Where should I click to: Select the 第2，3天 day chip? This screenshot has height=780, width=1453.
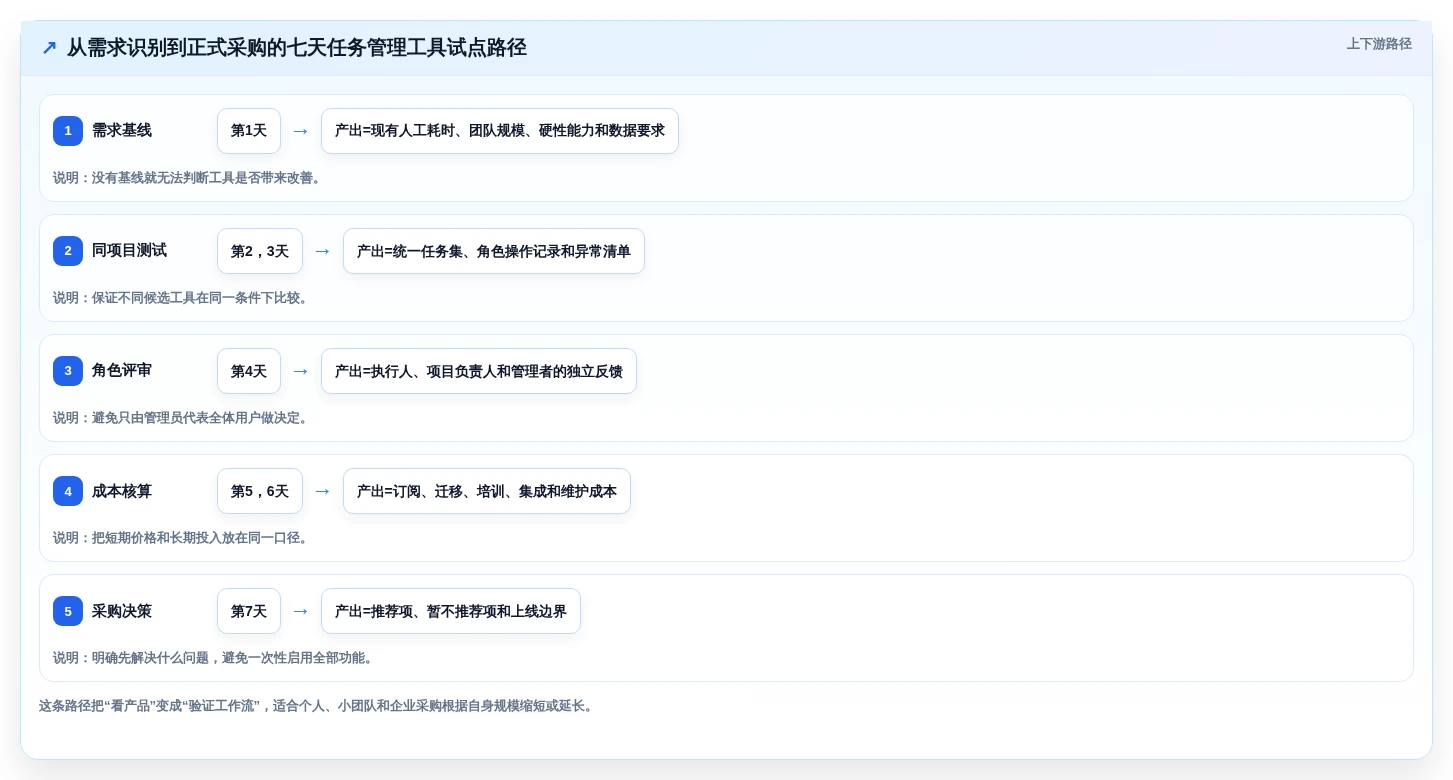[260, 251]
